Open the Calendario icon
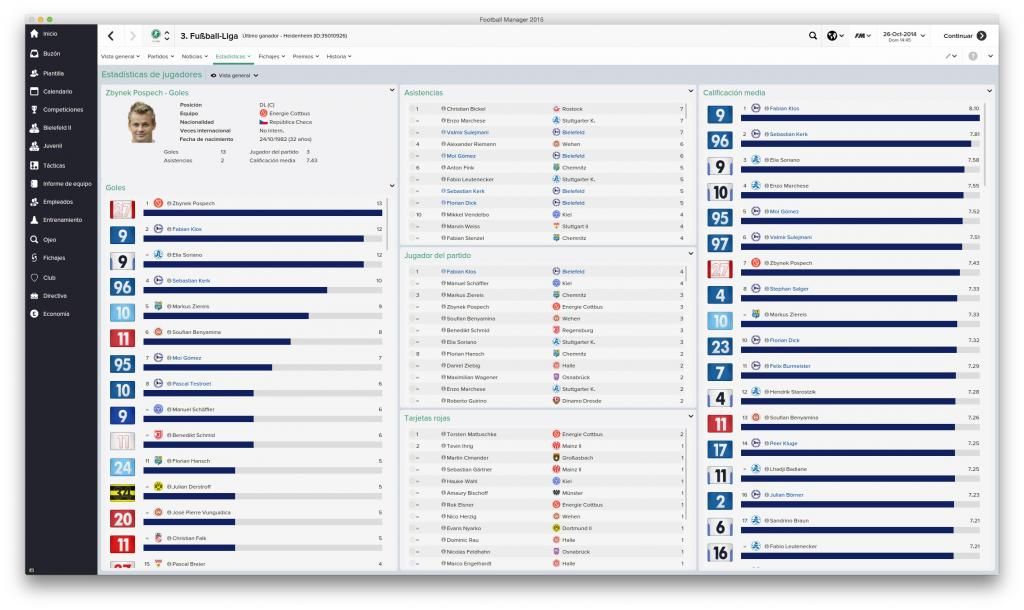1024x610 pixels. coord(34,91)
